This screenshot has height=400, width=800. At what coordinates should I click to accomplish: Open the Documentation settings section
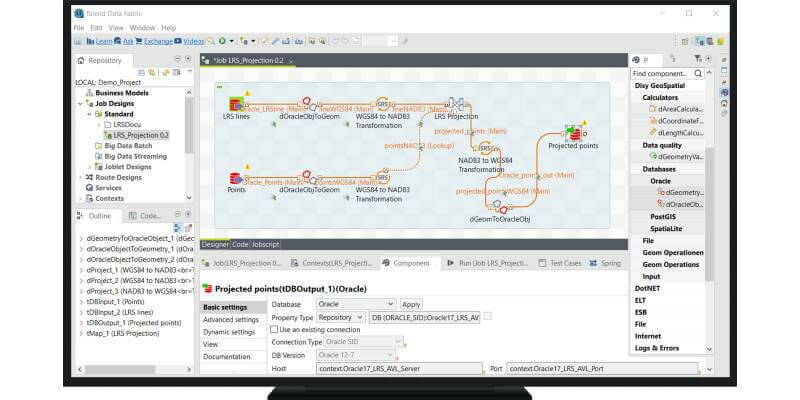pyautogui.click(x=227, y=357)
